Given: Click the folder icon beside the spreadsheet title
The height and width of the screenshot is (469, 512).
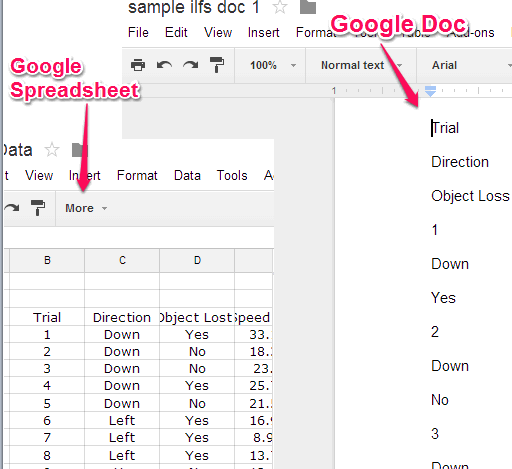Looking at the screenshot, I should tap(79, 150).
